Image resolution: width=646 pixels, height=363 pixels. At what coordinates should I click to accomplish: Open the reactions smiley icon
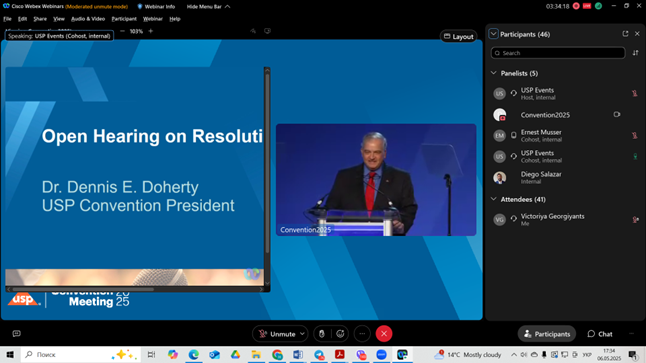[340, 334]
